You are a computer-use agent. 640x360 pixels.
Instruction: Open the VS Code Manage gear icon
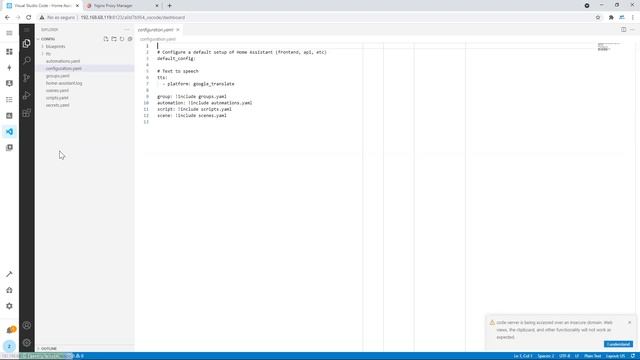point(27,342)
